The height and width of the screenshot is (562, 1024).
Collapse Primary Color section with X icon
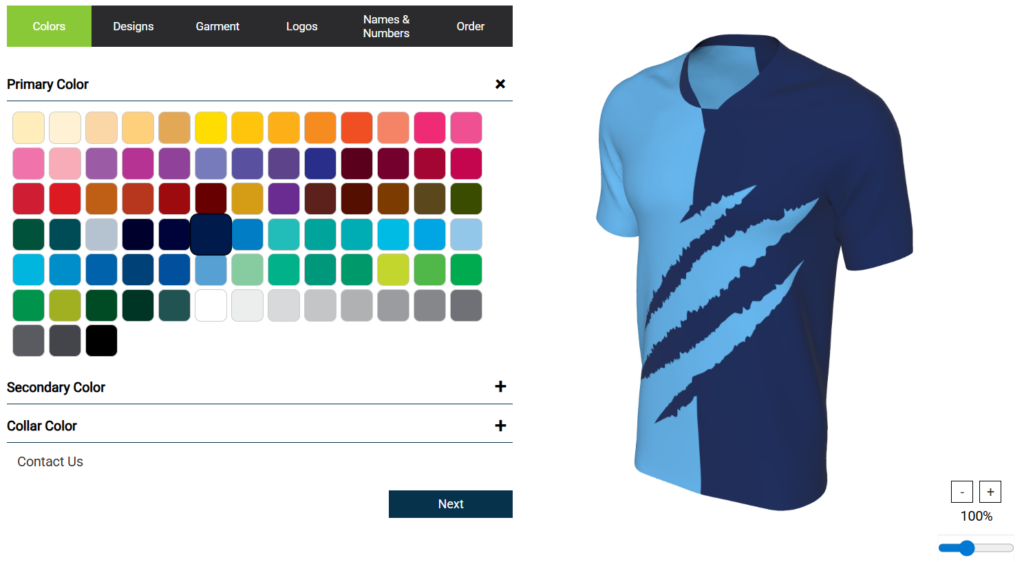(500, 84)
